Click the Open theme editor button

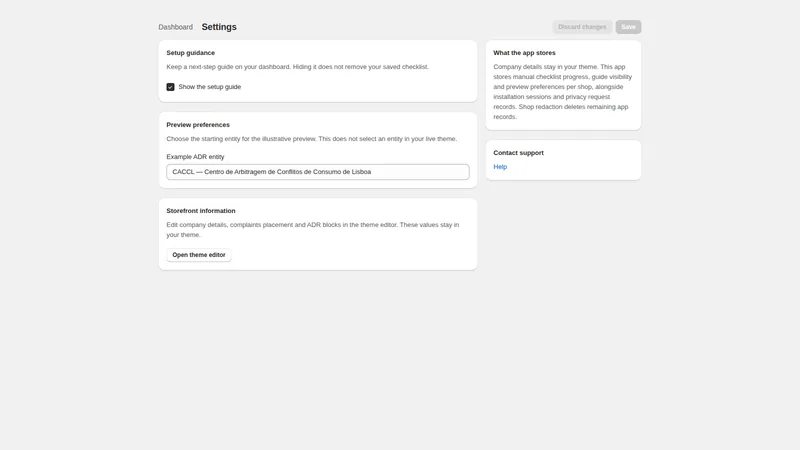tap(199, 255)
